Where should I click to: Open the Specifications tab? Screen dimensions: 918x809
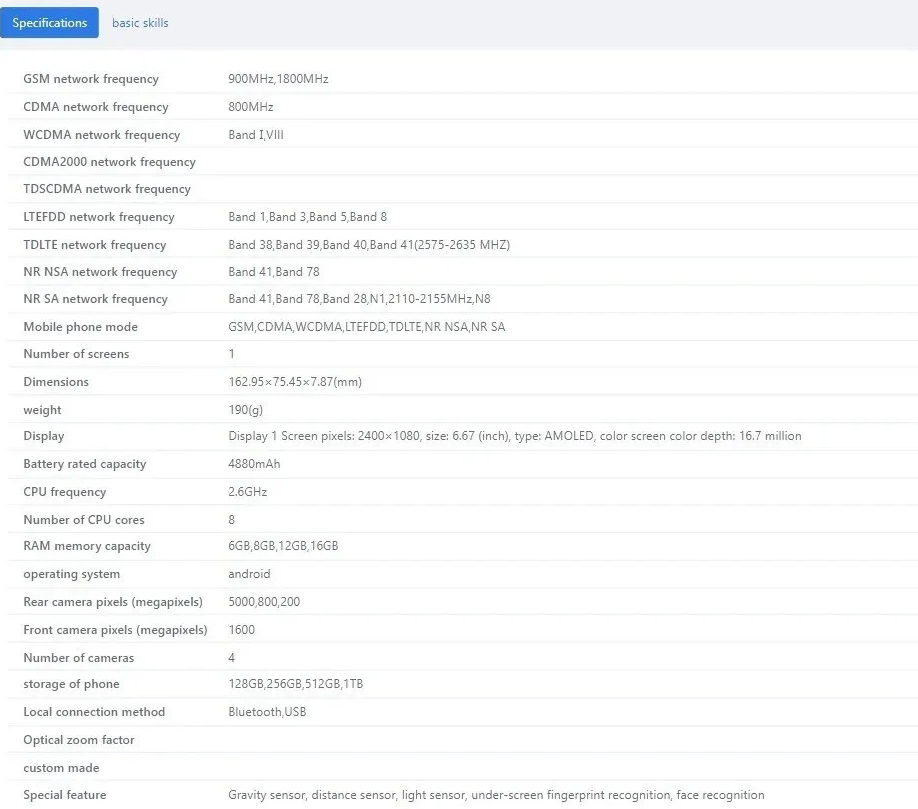pyautogui.click(x=49, y=23)
